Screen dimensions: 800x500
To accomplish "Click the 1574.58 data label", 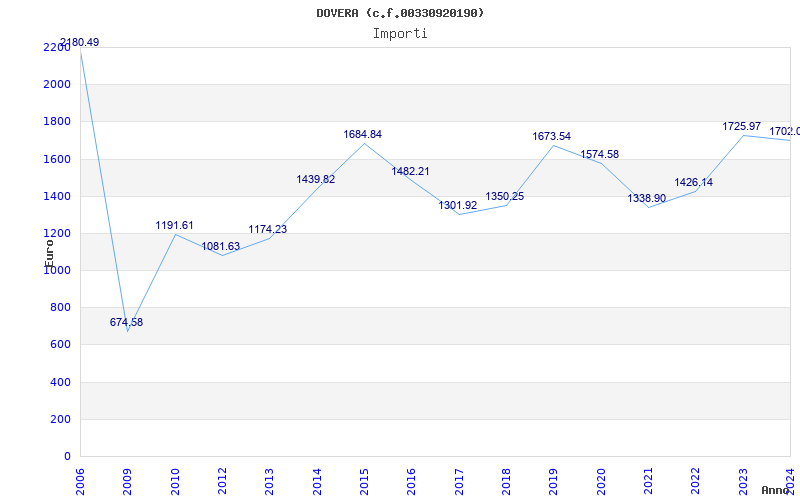I will (599, 155).
